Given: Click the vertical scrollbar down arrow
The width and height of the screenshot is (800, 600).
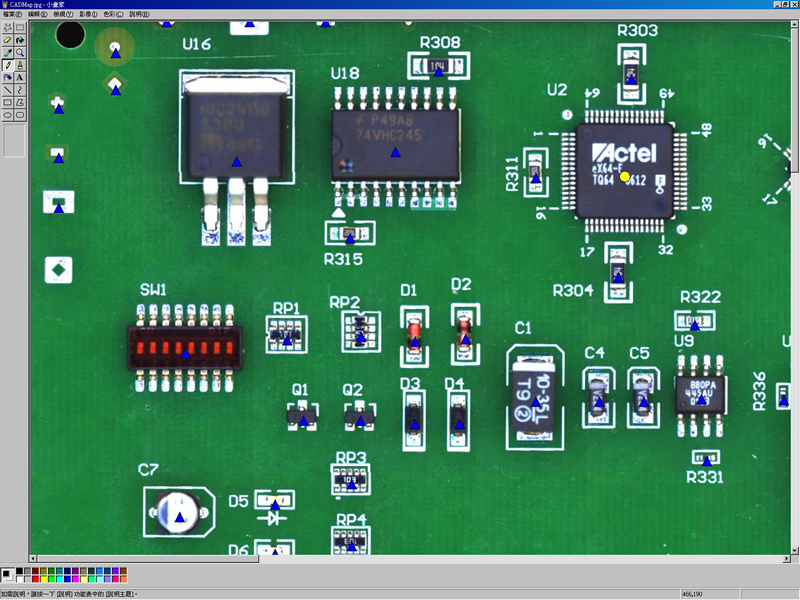Looking at the screenshot, I should [795, 551].
